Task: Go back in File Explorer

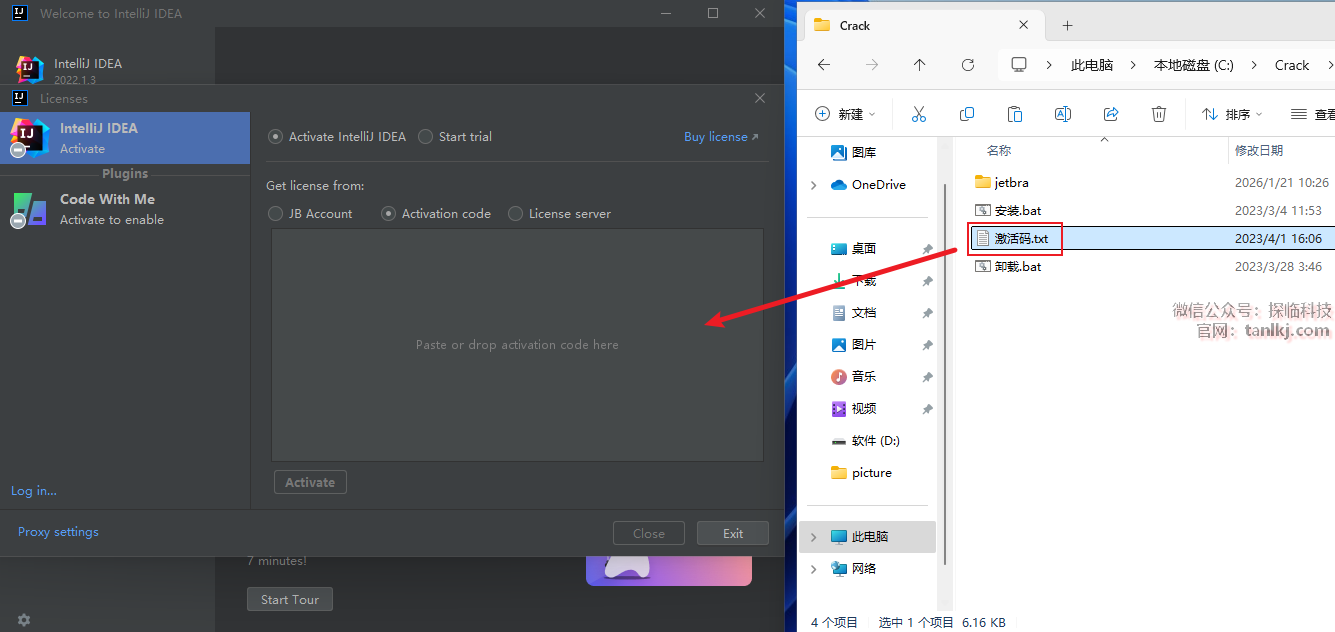Action: point(824,65)
